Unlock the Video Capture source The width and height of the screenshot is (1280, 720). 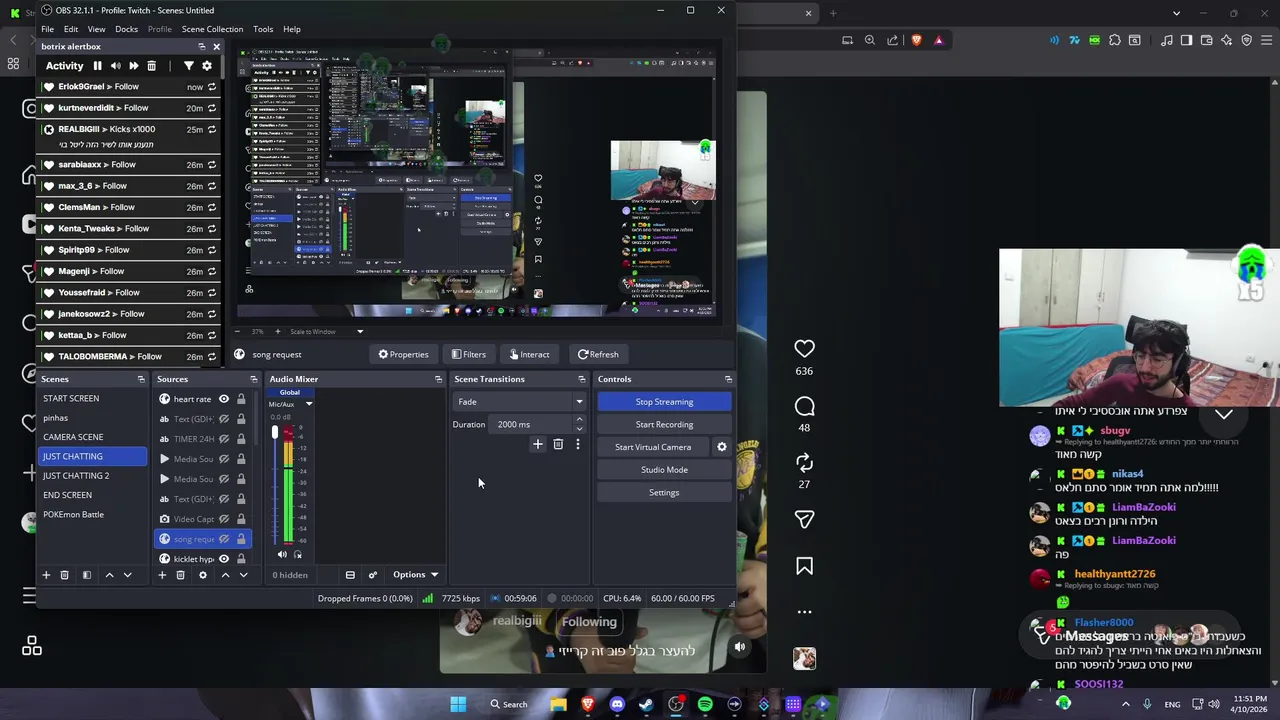point(241,519)
